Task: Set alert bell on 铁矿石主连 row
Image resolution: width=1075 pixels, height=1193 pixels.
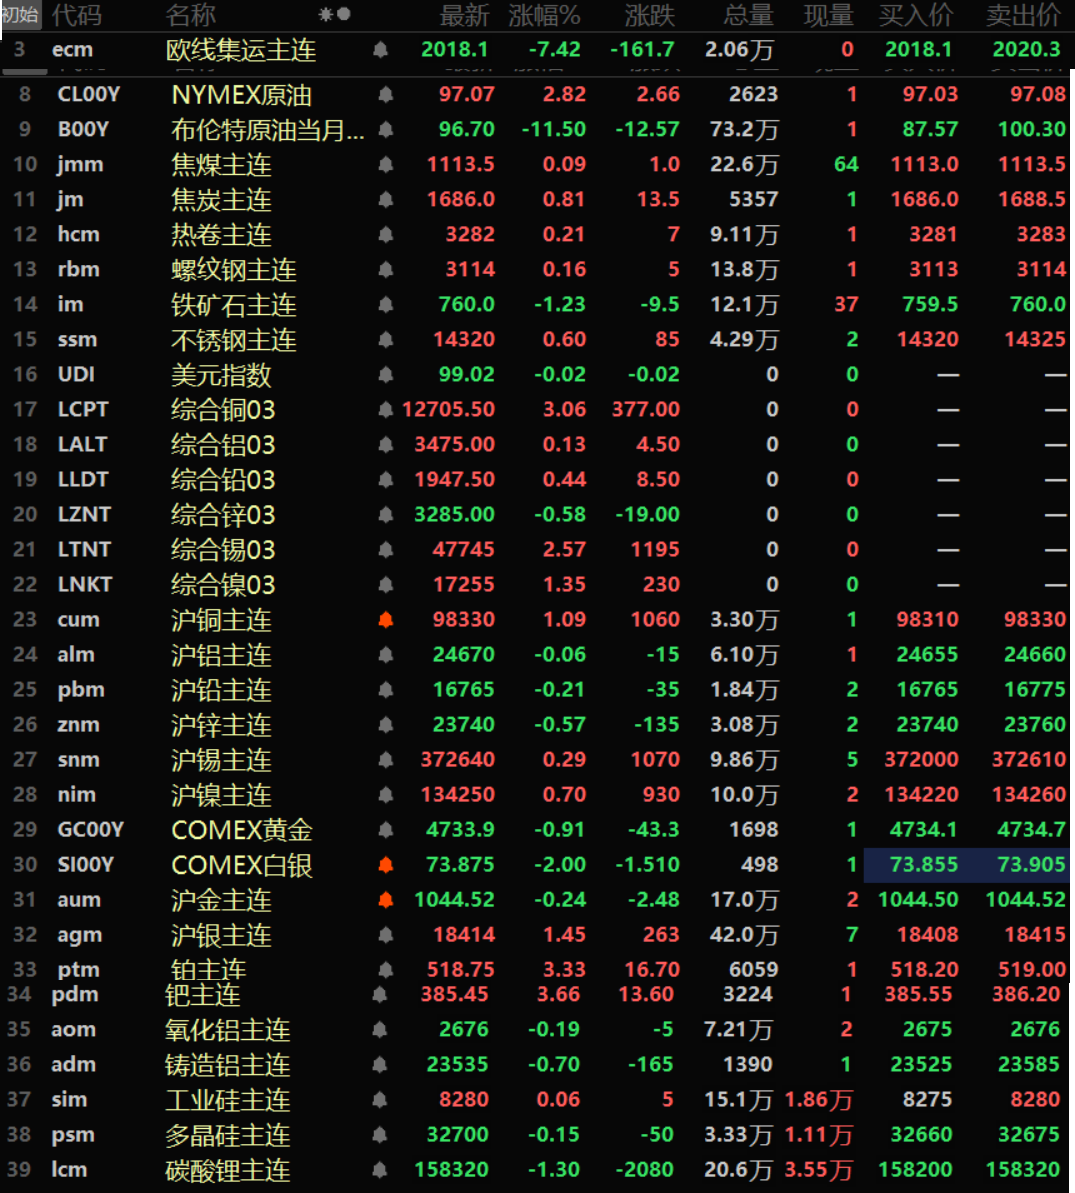Action: coord(386,305)
